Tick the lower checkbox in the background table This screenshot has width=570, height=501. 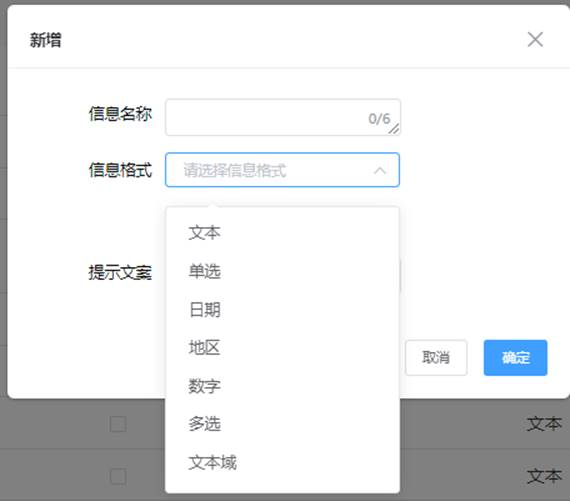pos(118,477)
